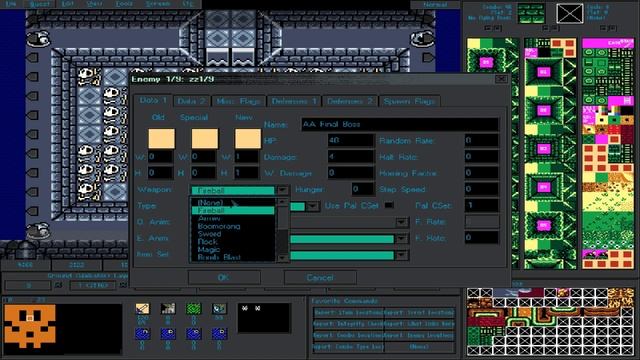Click the orange dungeon minimap

pos(30,326)
